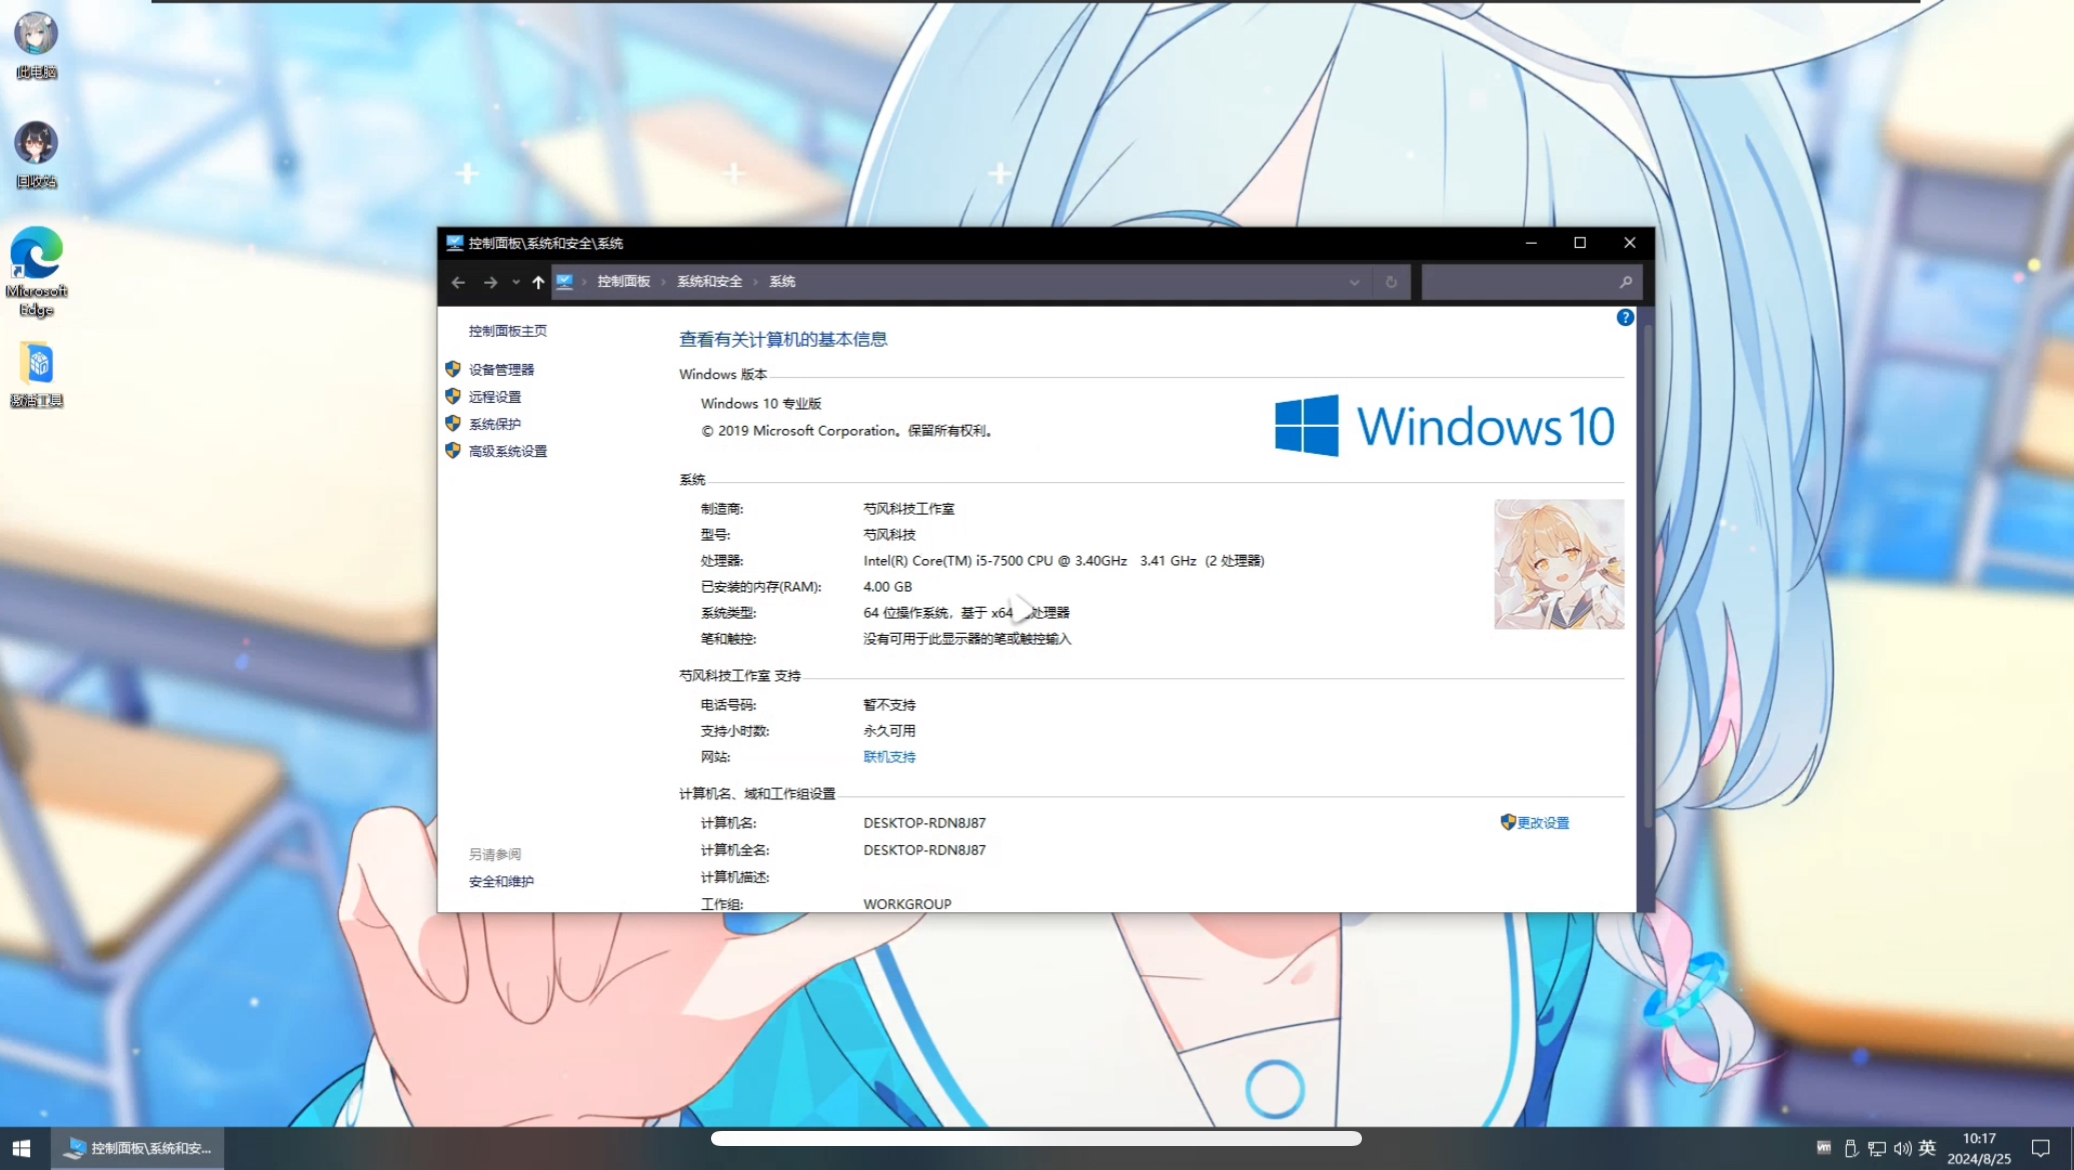The height and width of the screenshot is (1170, 2074).
Task: Open the 回收站 recycle bin icon
Action: (36, 155)
